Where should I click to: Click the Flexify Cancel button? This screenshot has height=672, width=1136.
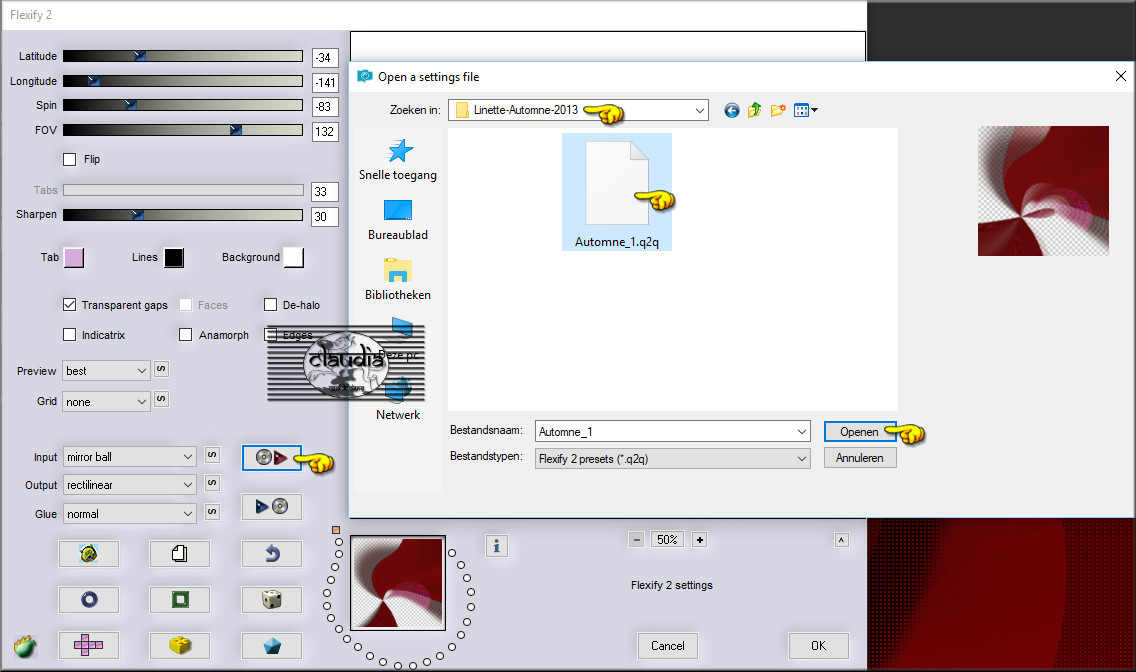[667, 646]
